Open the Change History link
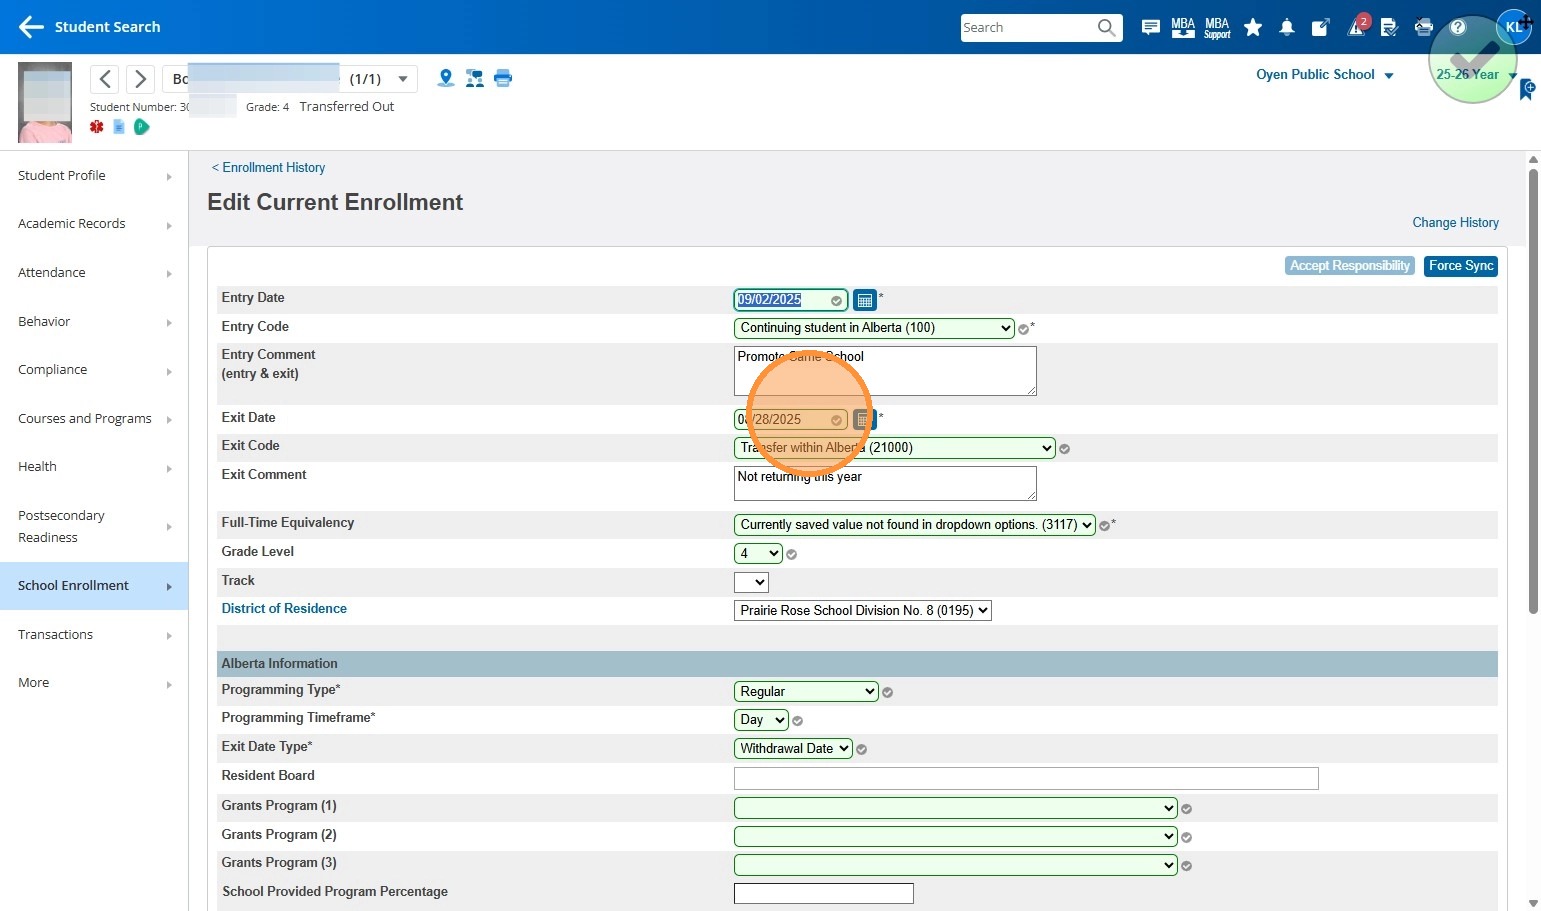The height and width of the screenshot is (911, 1541). [1455, 223]
